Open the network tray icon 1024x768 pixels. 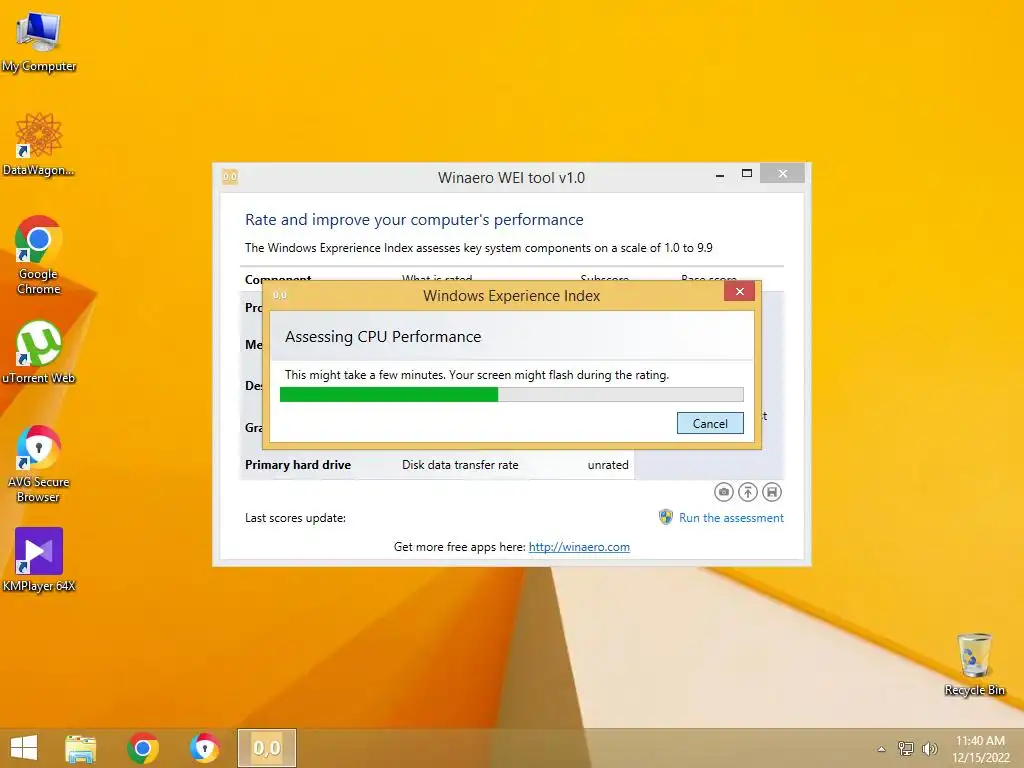tap(905, 748)
